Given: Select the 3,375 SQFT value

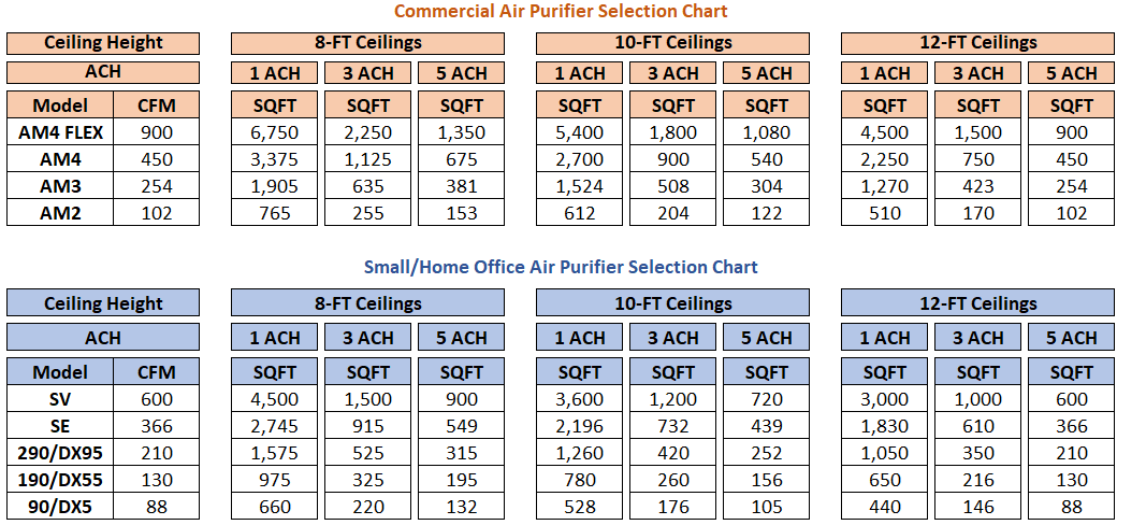Looking at the screenshot, I should tap(275, 159).
